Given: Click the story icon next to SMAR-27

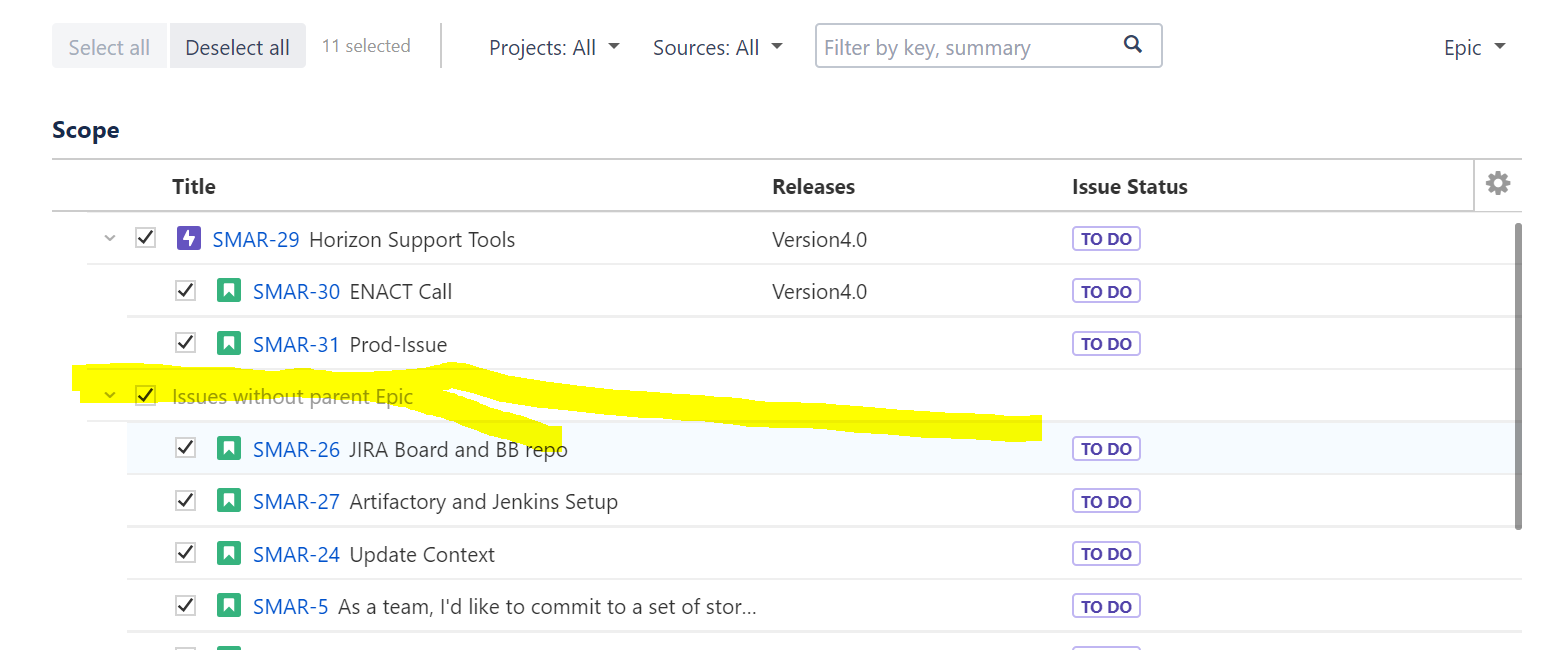Looking at the screenshot, I should coord(229,500).
